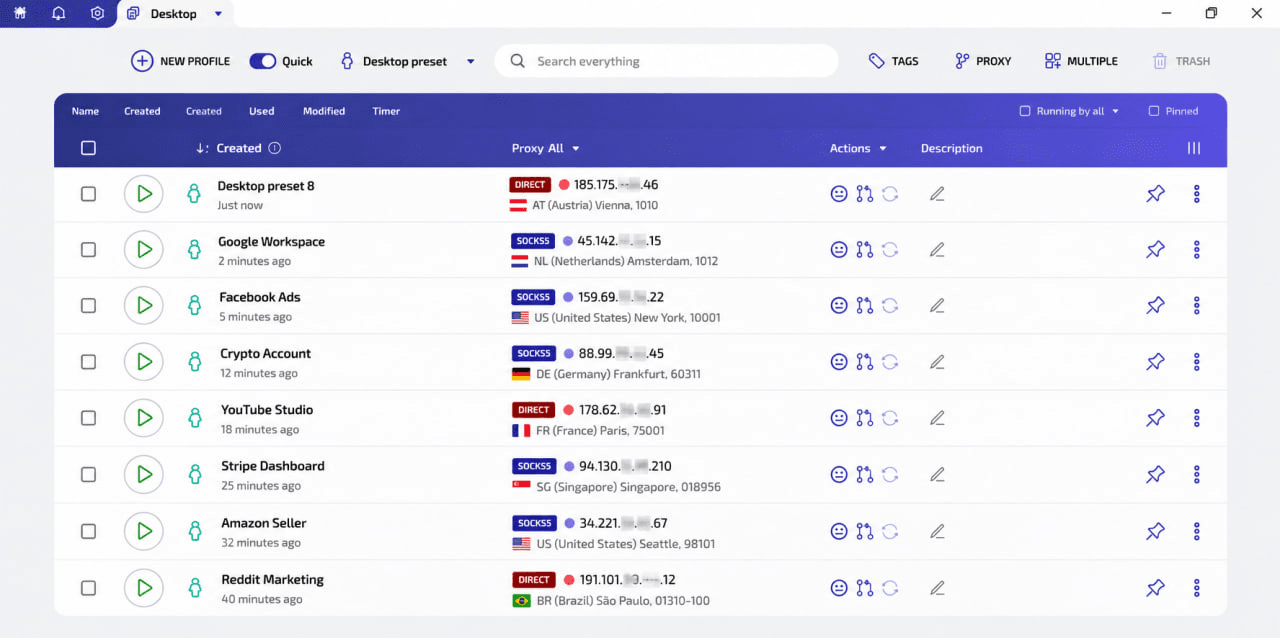The image size is (1280, 638).
Task: Sort by the Modified tab
Action: (324, 111)
